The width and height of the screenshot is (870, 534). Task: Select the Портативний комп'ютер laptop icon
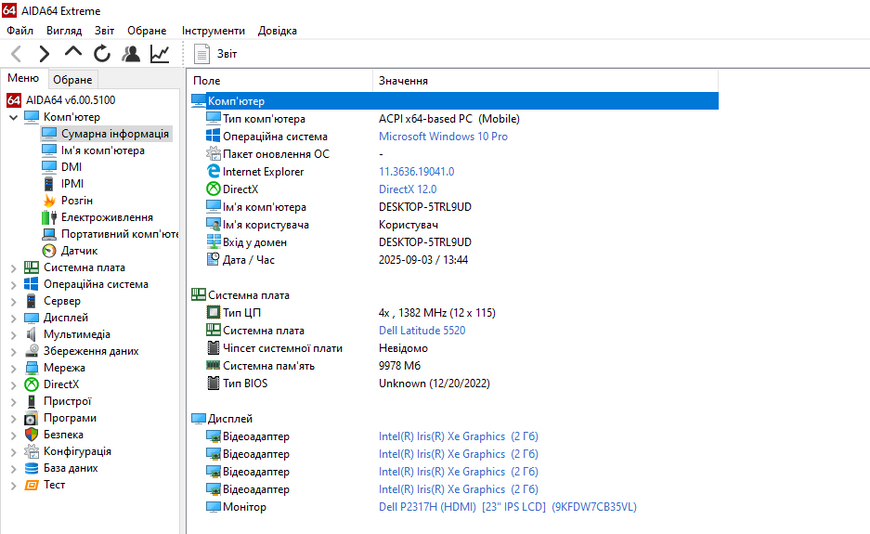(x=49, y=234)
